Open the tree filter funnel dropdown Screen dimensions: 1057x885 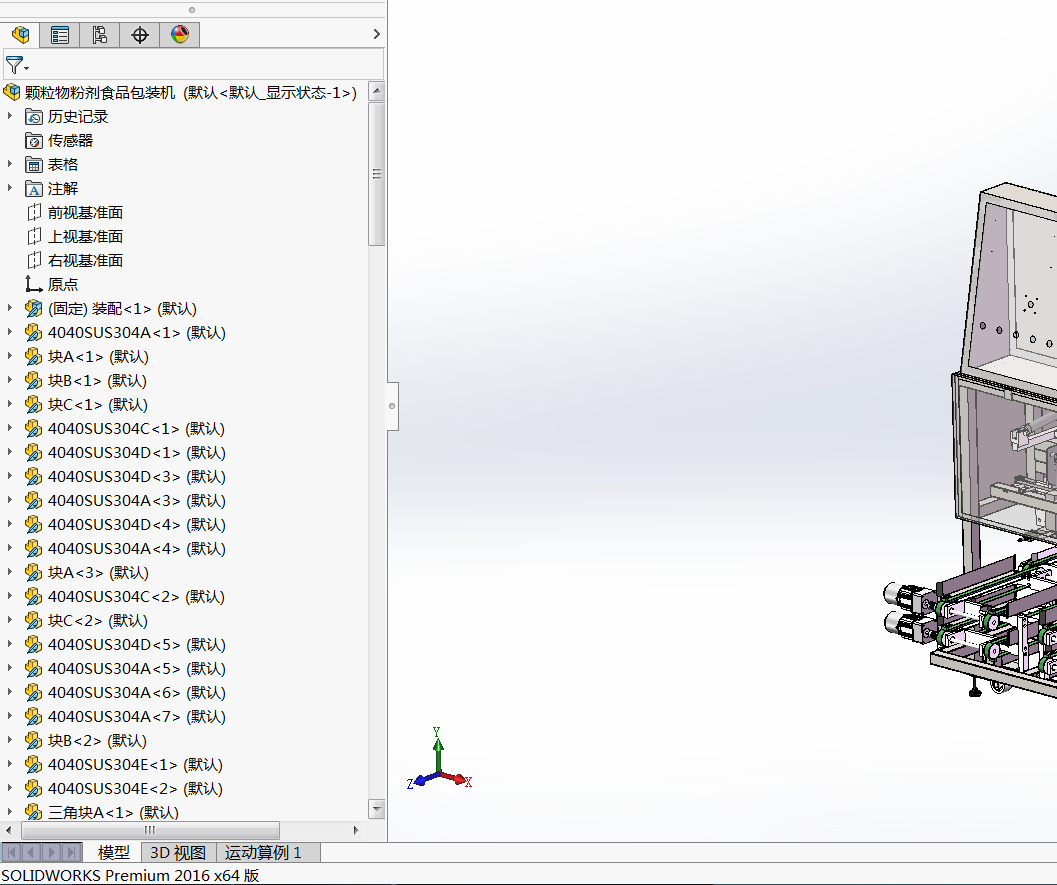[x=17, y=65]
